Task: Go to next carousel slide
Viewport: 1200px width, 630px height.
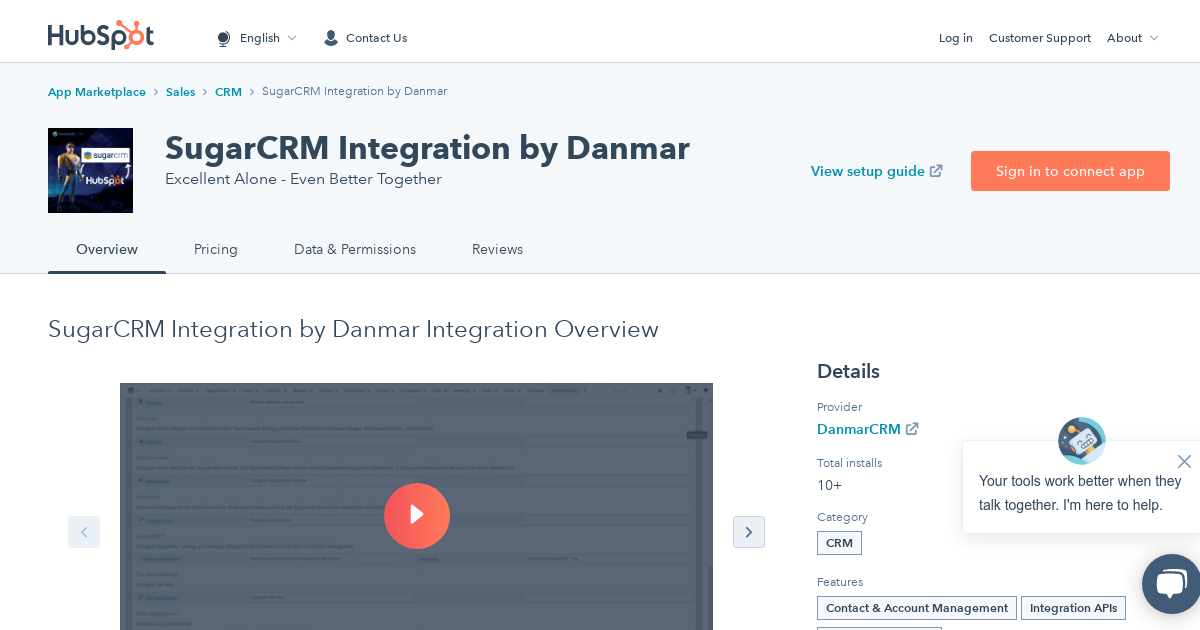Action: click(x=749, y=532)
